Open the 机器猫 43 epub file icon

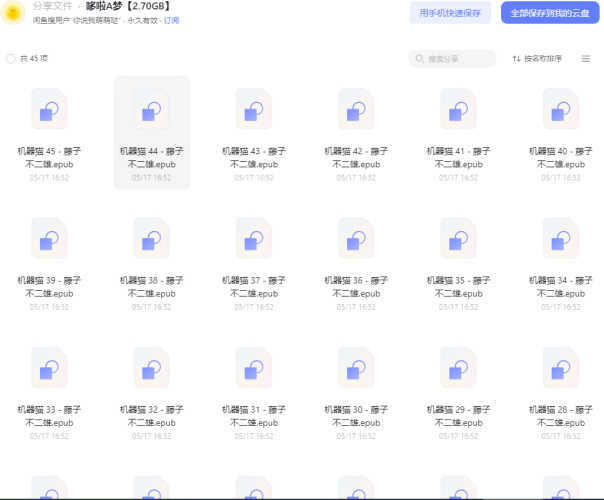tap(254, 109)
